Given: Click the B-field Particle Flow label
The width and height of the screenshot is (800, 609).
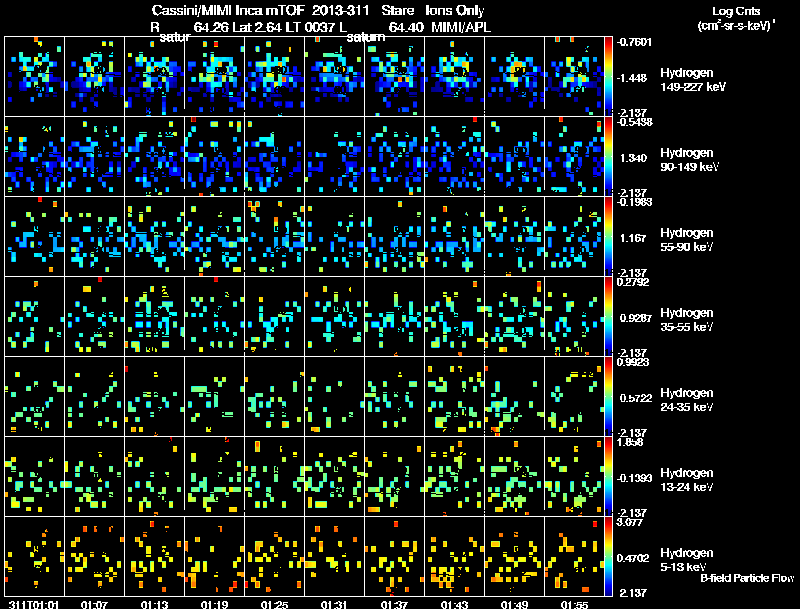Looking at the screenshot, I should coord(747,578).
